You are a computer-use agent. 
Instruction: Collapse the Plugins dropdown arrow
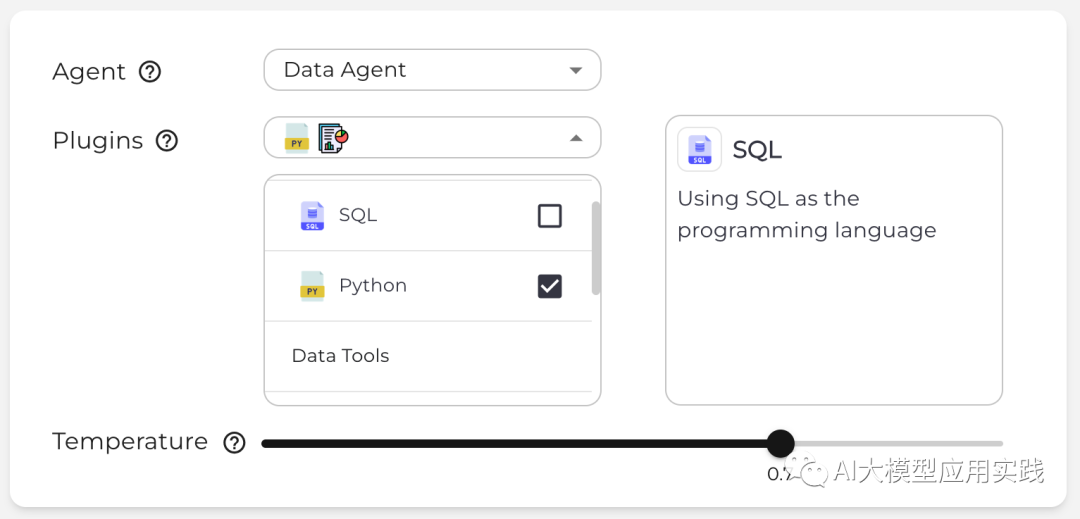576,138
